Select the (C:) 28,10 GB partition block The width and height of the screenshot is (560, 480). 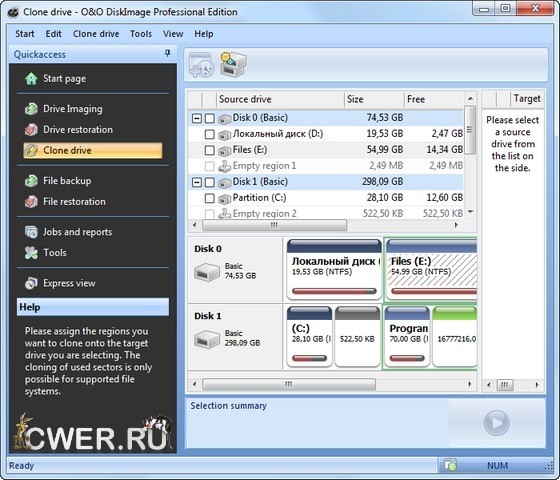tap(309, 336)
